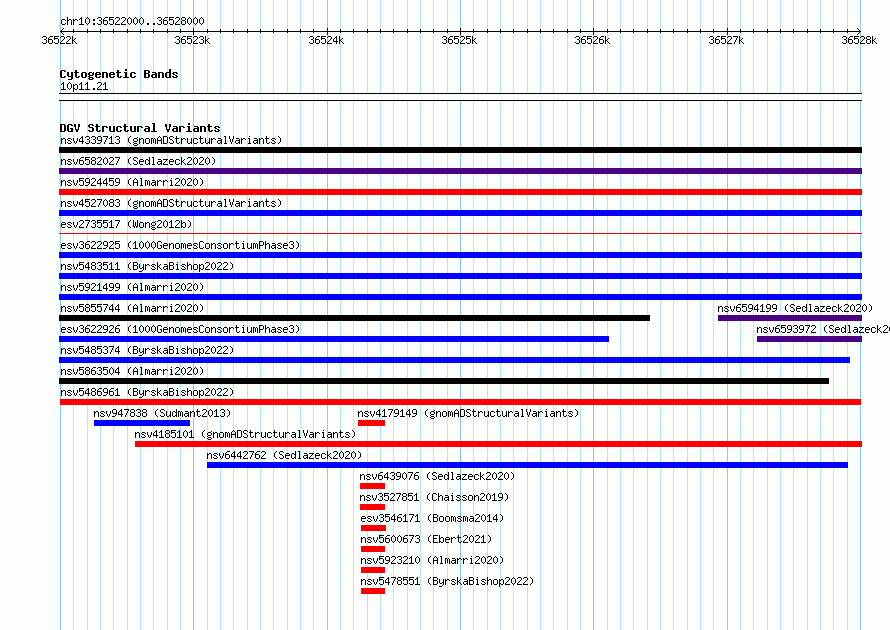Viewport: 890px width, 630px height.
Task: Select nsv5478551 (ByrskaBishop2022) label
Action: [447, 581]
